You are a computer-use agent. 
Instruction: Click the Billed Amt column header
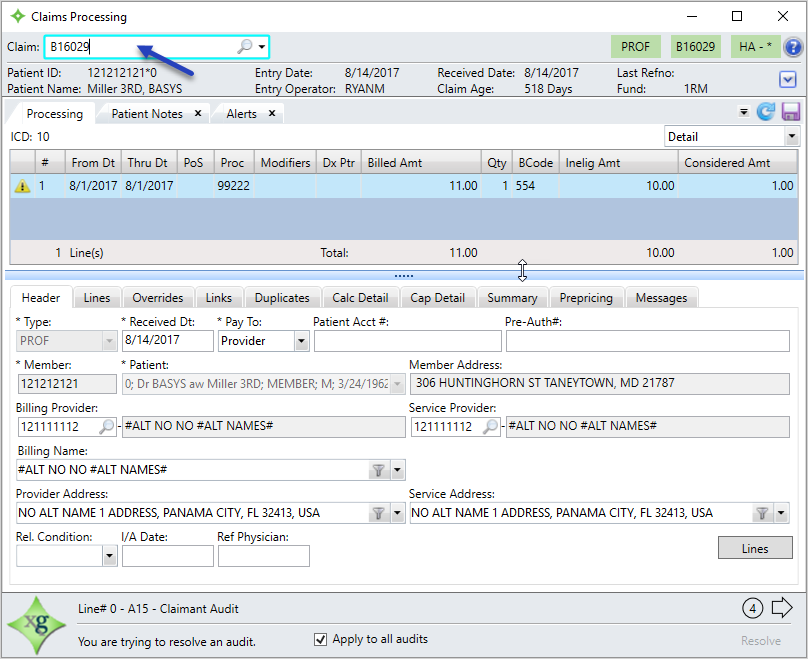[421, 163]
